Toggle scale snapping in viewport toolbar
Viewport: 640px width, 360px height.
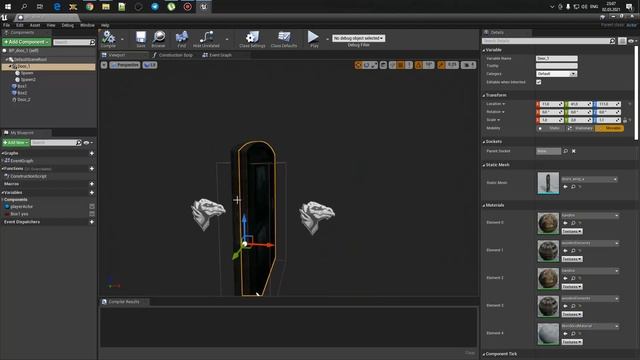441,65
